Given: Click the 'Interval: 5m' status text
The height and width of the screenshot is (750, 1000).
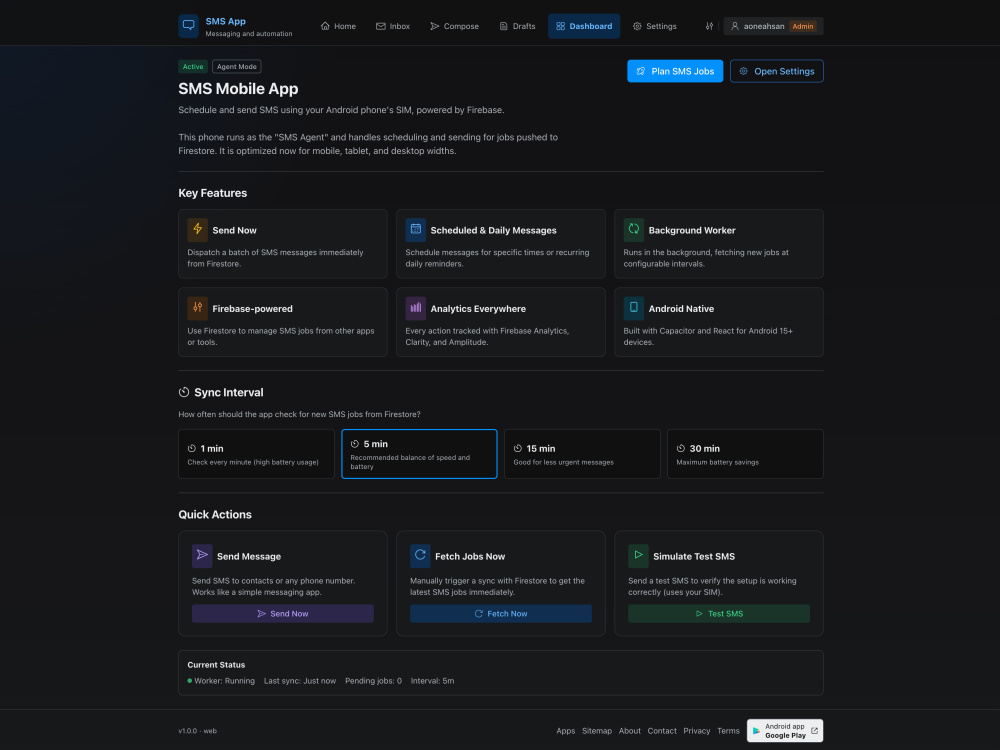Looking at the screenshot, I should pos(432,680).
